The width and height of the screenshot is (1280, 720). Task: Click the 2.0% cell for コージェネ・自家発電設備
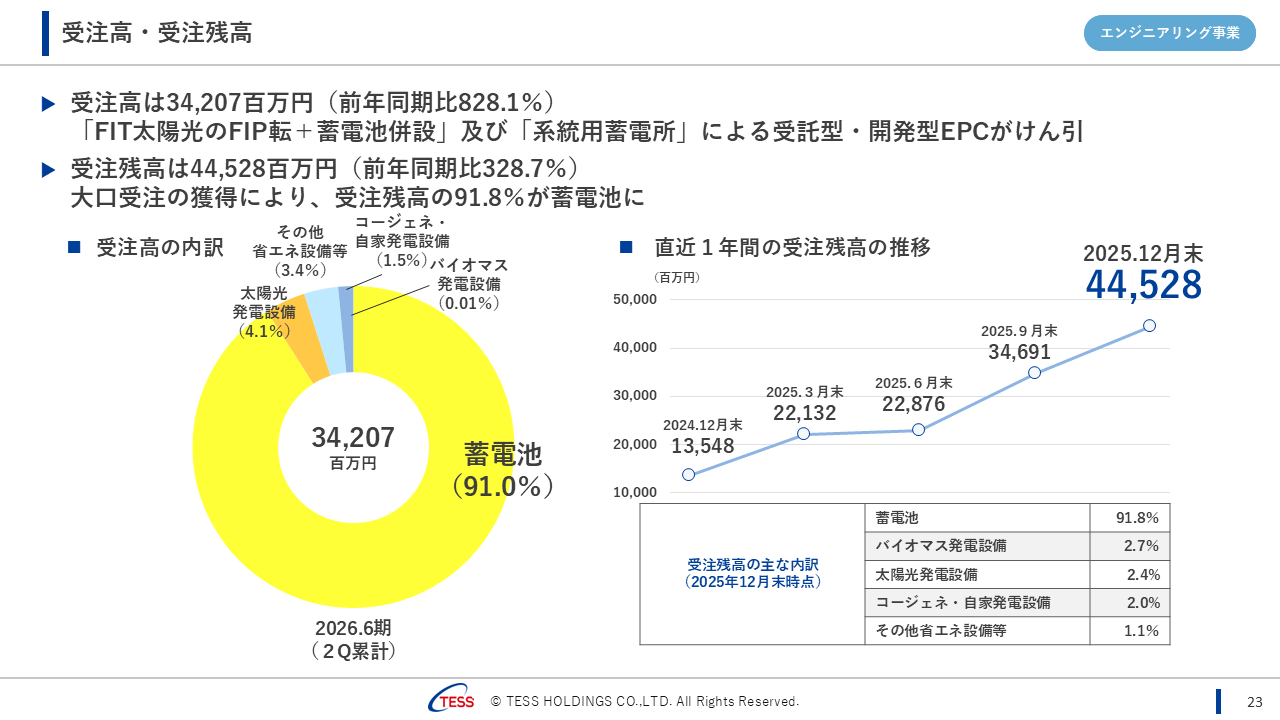[x=1129, y=603]
